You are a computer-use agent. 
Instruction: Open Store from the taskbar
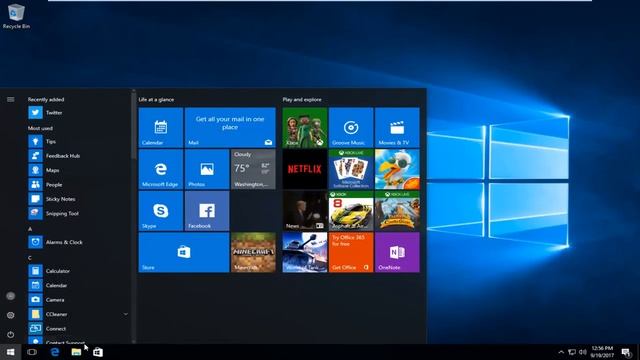(x=98, y=352)
